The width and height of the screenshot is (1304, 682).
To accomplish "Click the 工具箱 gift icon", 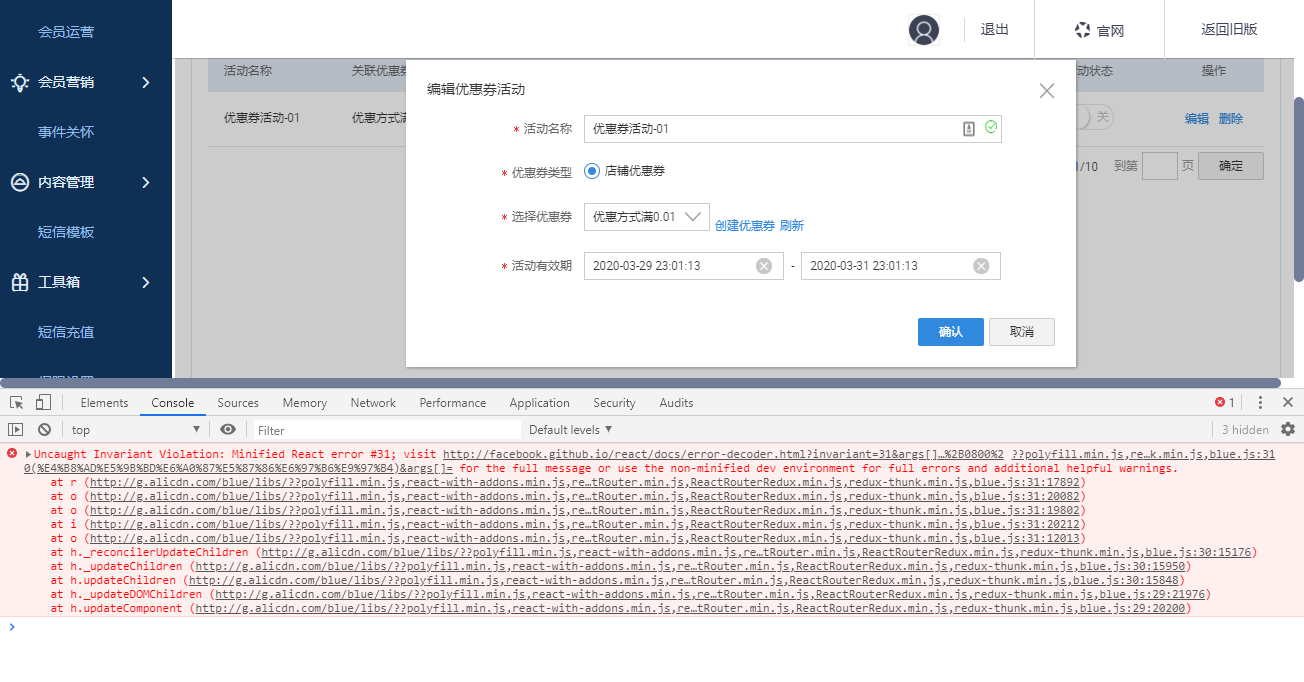I will pyautogui.click(x=19, y=282).
